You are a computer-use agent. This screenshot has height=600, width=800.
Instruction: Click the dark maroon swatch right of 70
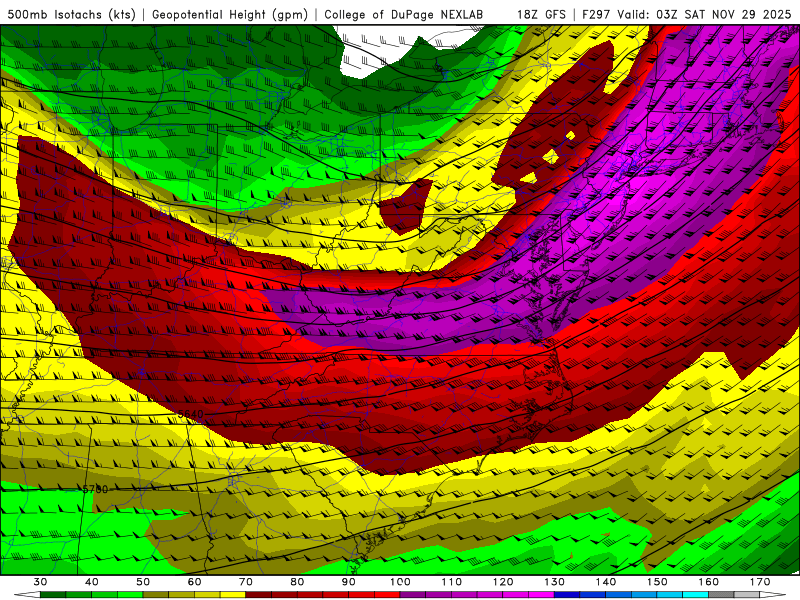click(259, 595)
